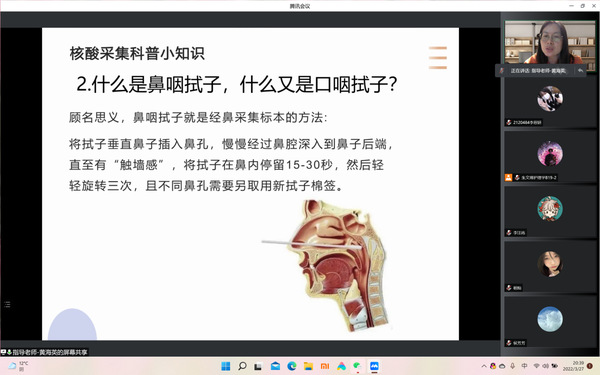The image size is (600, 375).
Task: Toggle the Chinese input method indicator
Action: pos(524,366)
